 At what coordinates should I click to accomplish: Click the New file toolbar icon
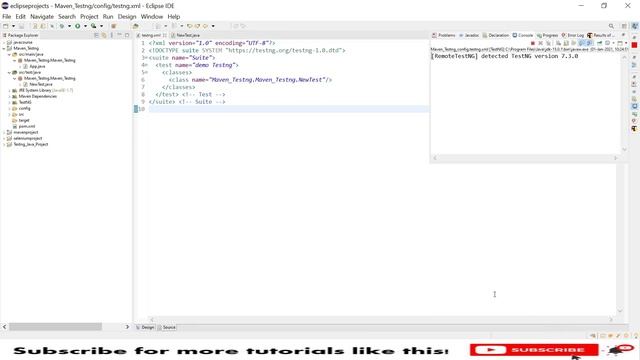[x=5, y=26]
